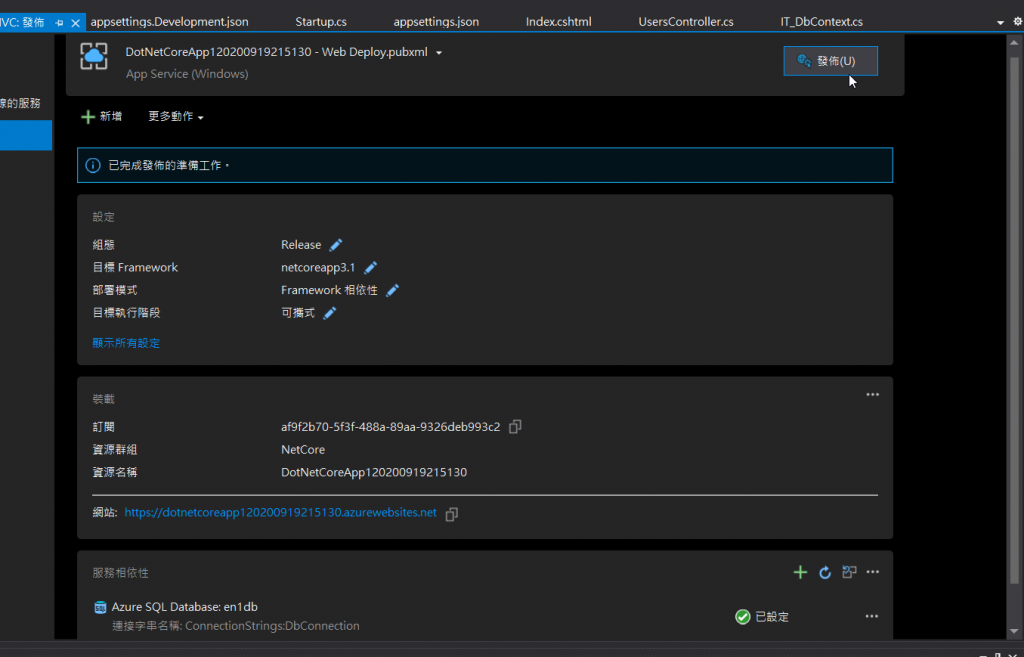Click the Azure SQL Database icon
Screen dimensions: 1024x657
(x=100, y=607)
